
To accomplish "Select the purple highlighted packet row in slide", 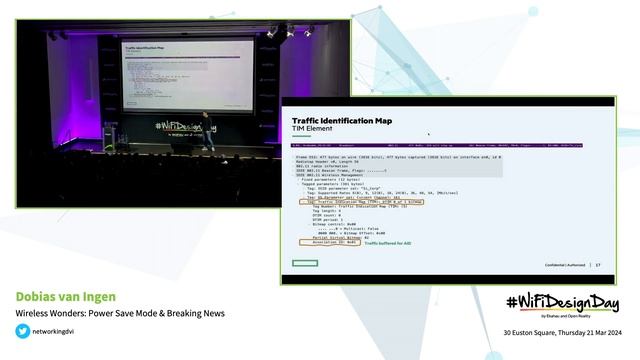I will tap(436, 145).
